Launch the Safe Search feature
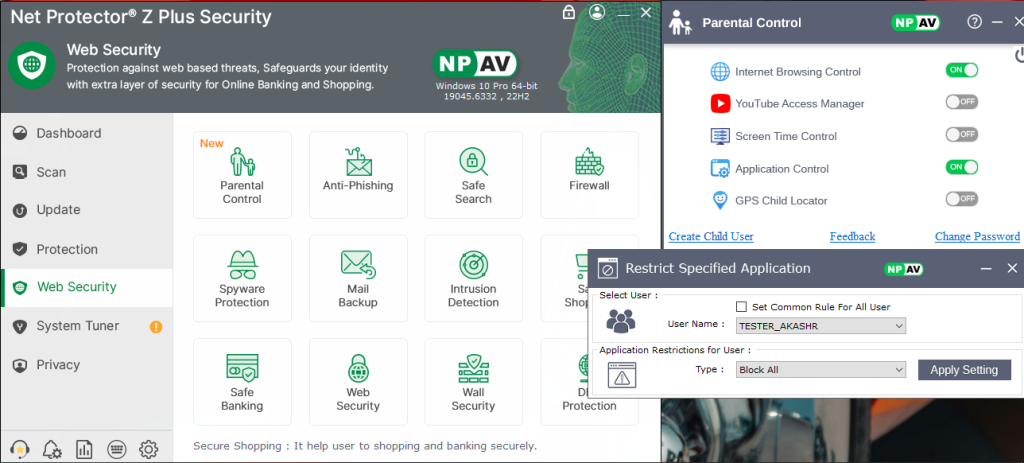The height and width of the screenshot is (463, 1024). tap(473, 176)
